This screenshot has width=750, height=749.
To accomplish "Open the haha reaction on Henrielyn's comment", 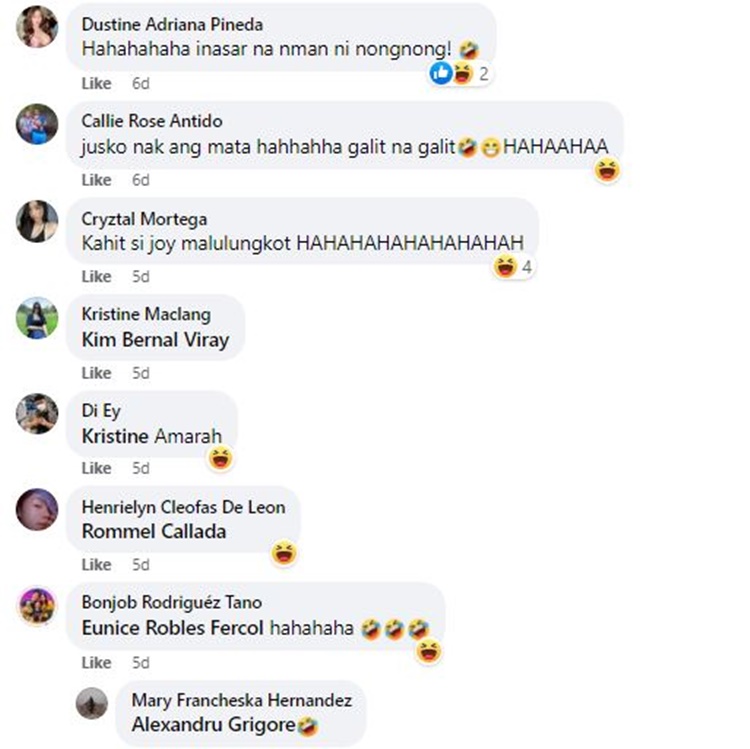I will (284, 553).
